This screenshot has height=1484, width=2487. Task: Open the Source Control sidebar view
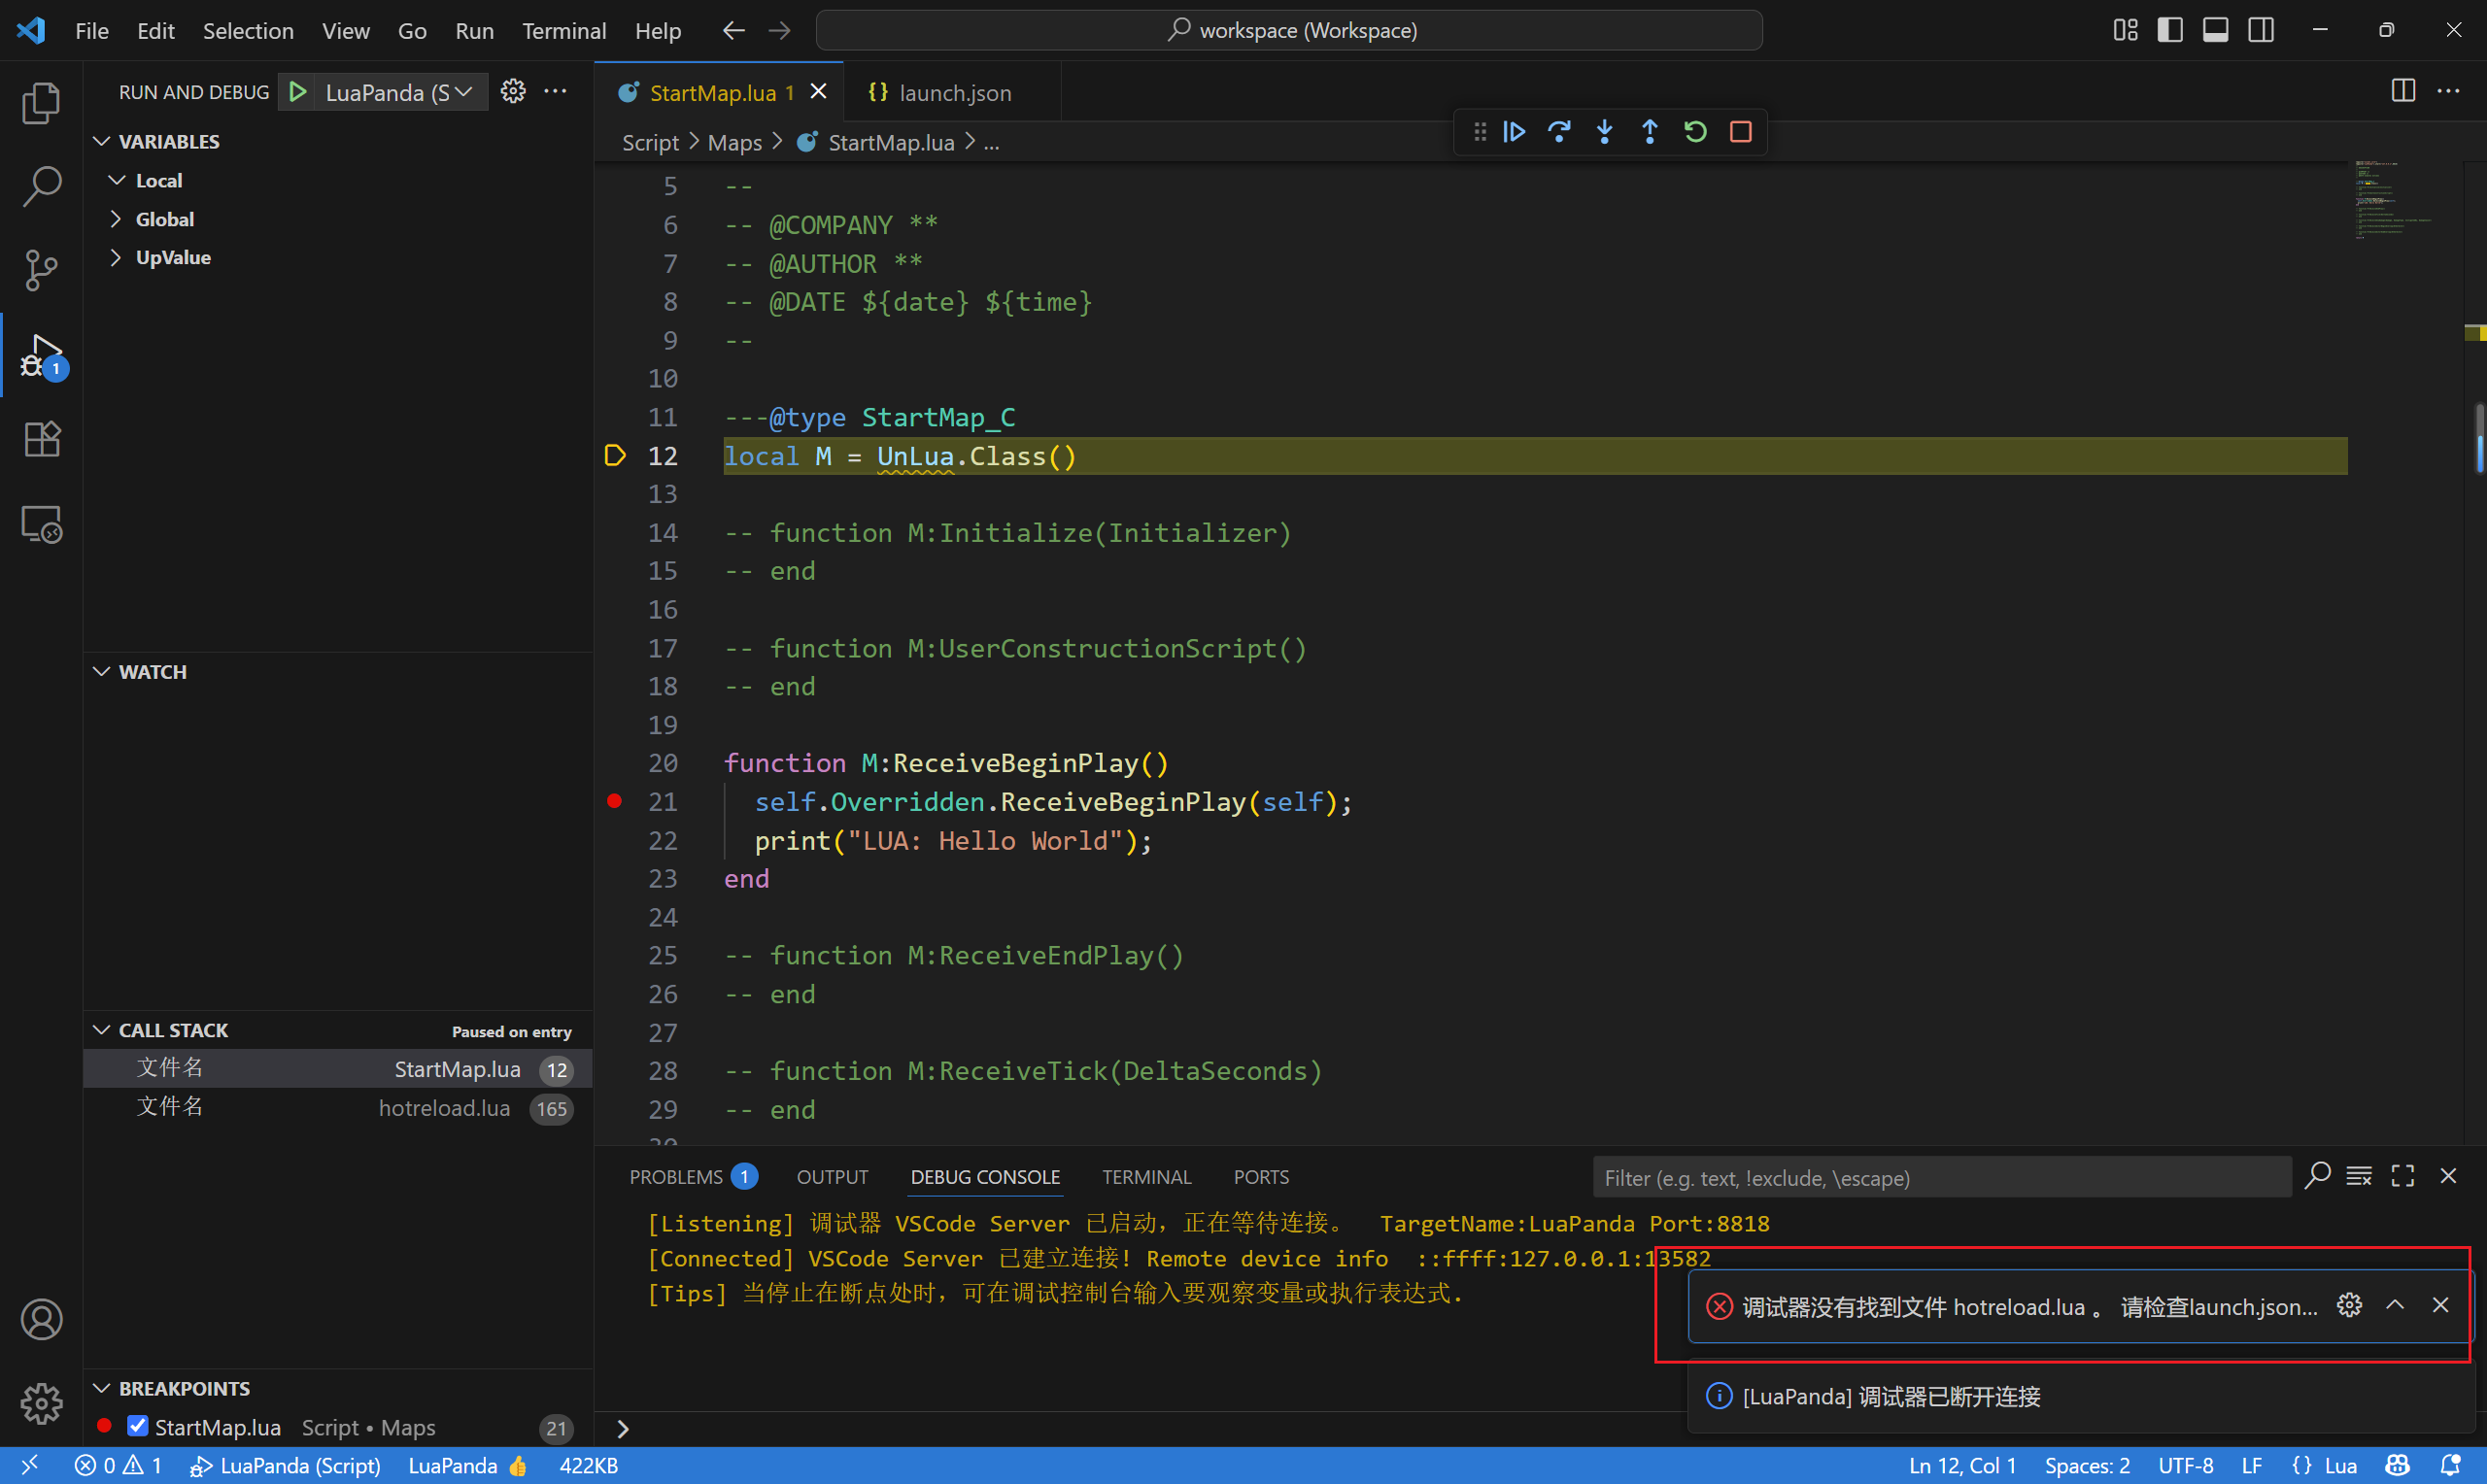point(41,270)
